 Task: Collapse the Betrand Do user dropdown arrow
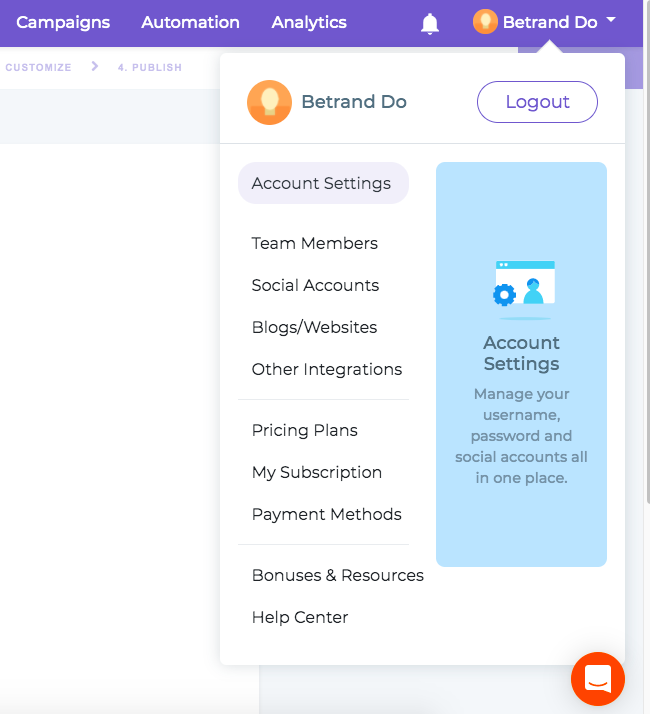[611, 21]
